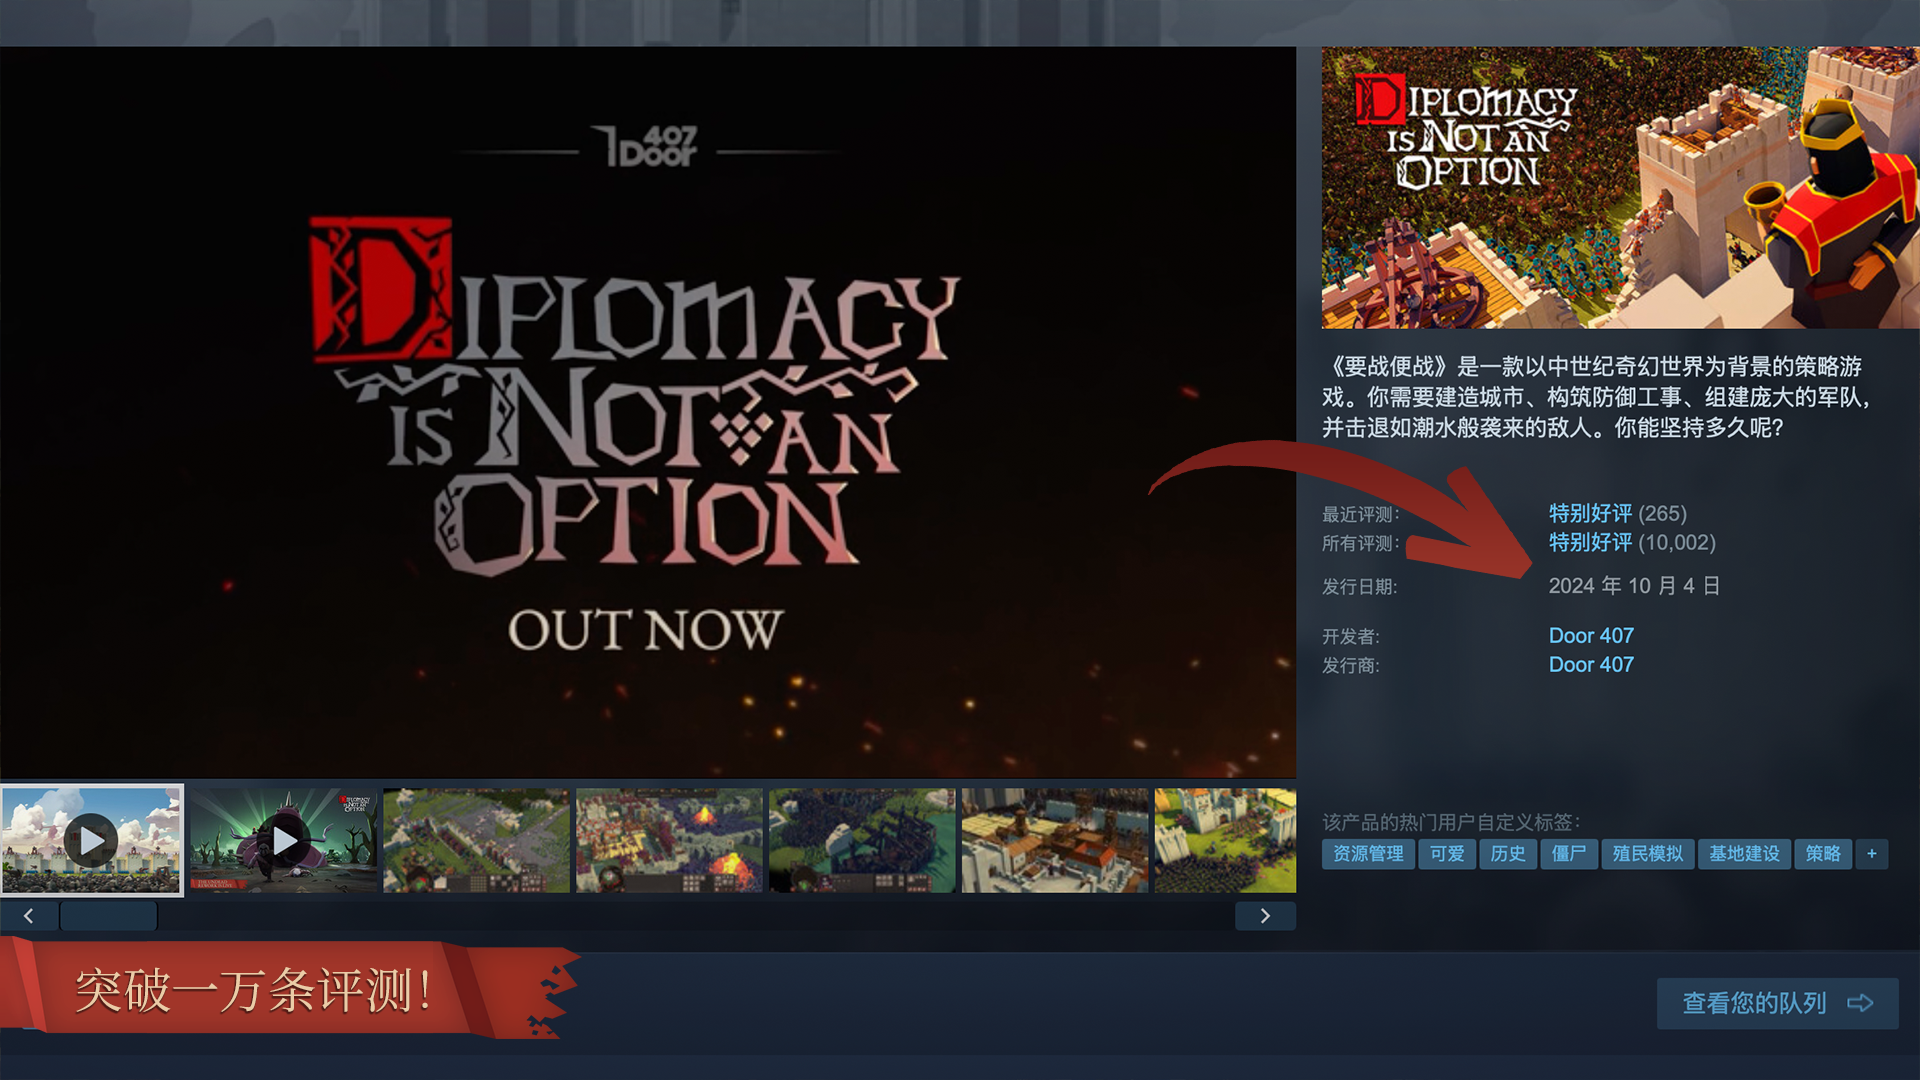Click the thumbnail strip scrollbar handle
1920x1080 pixels.
point(108,916)
